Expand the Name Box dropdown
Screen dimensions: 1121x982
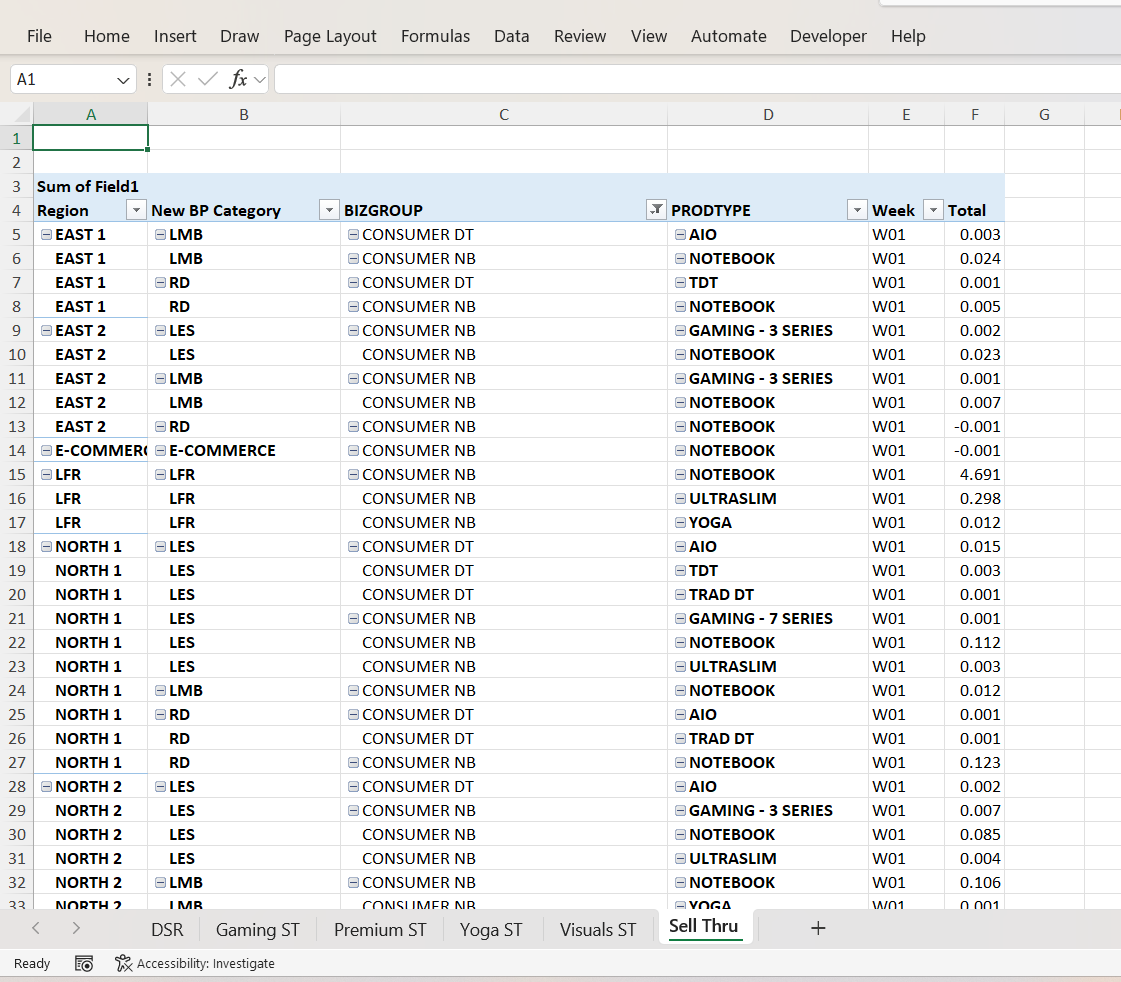pos(123,79)
